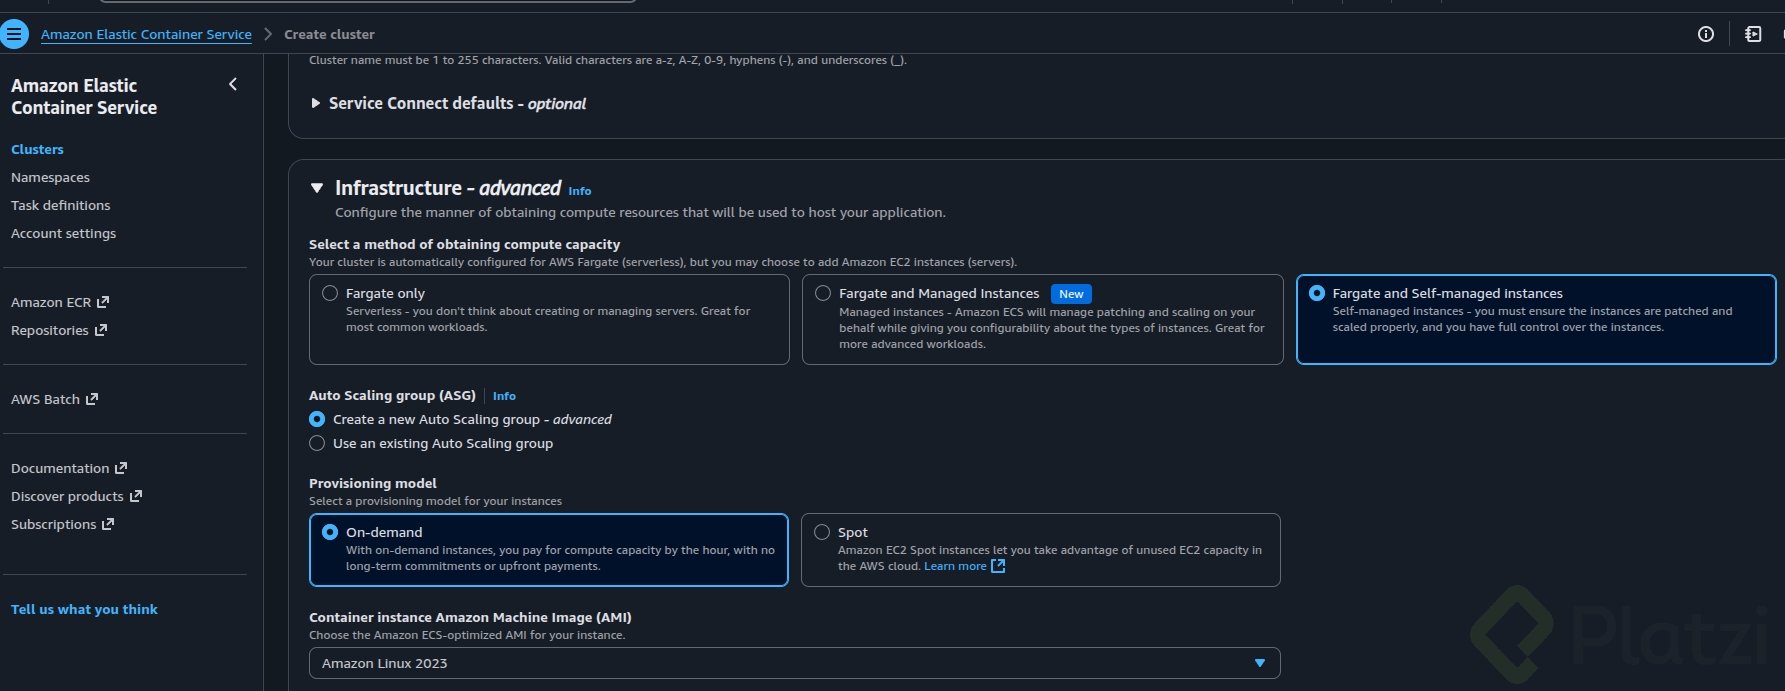1785x691 pixels.
Task: Open Task definitions in the sidebar
Action: click(x=61, y=205)
